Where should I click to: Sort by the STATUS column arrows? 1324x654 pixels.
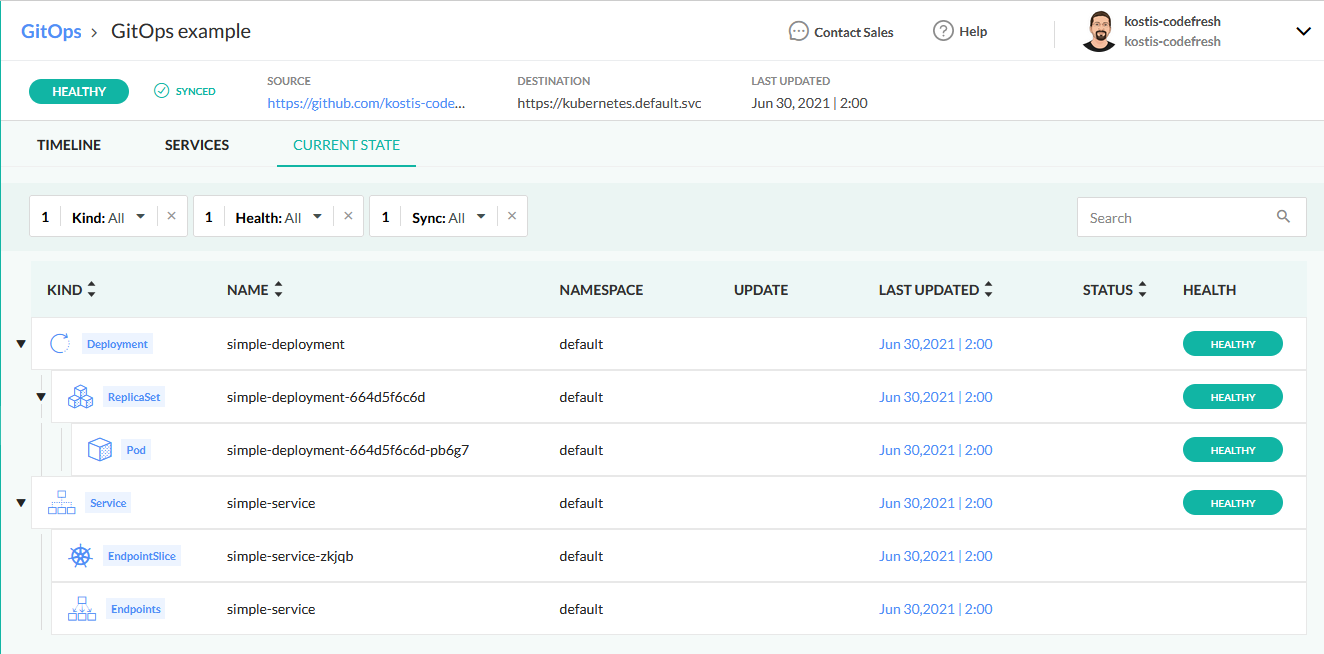(1142, 290)
